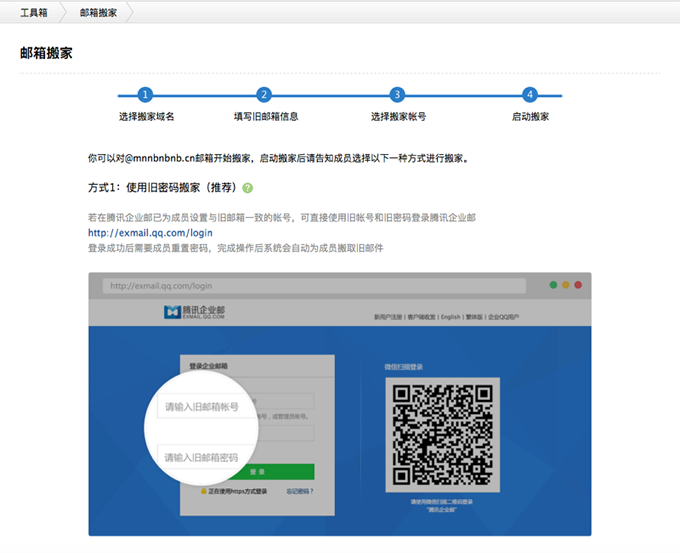Click the green window dot in illustration
Viewport: 680px width, 553px height.
(553, 286)
